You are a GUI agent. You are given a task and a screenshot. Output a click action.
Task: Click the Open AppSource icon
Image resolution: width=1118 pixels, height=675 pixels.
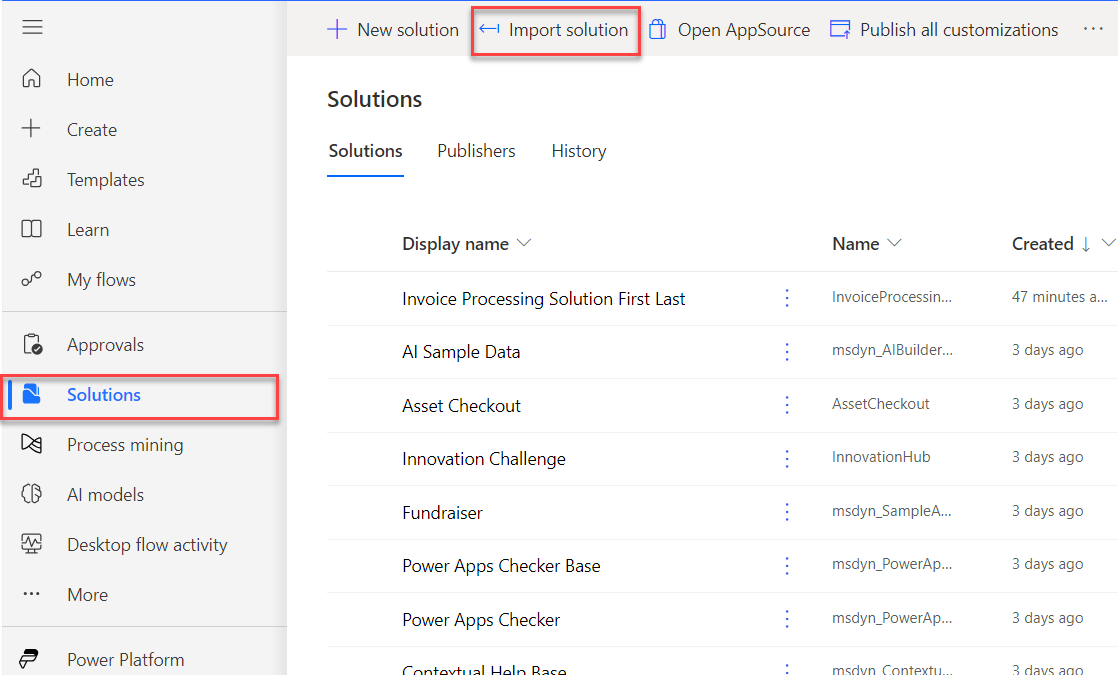pyautogui.click(x=657, y=29)
